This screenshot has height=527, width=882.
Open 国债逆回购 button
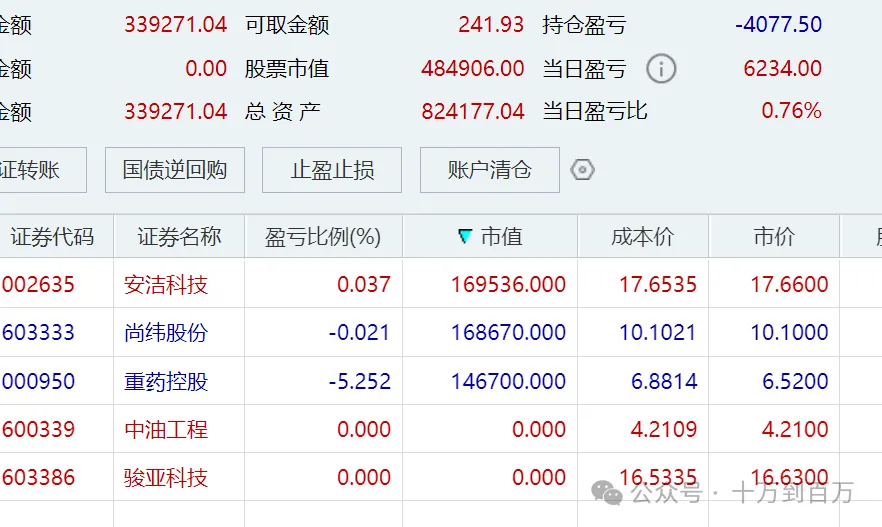pos(175,170)
